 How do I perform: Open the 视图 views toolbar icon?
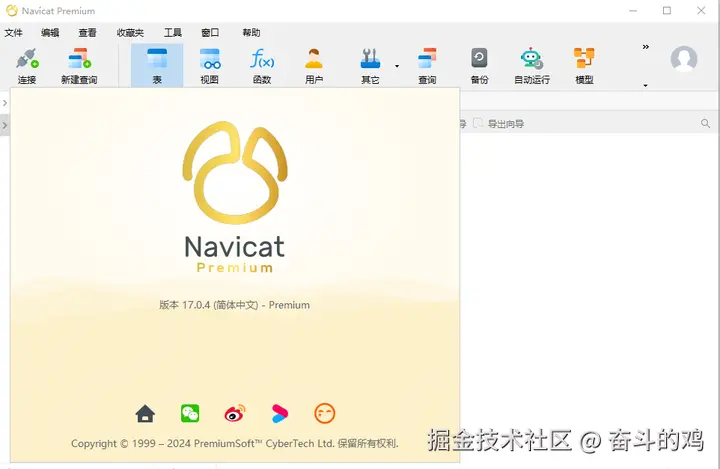click(x=210, y=66)
